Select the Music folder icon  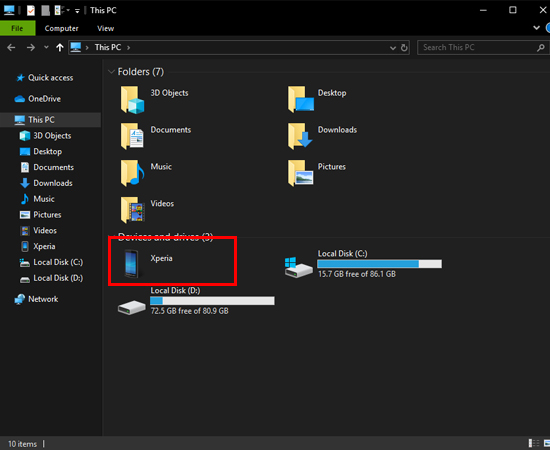point(132,173)
